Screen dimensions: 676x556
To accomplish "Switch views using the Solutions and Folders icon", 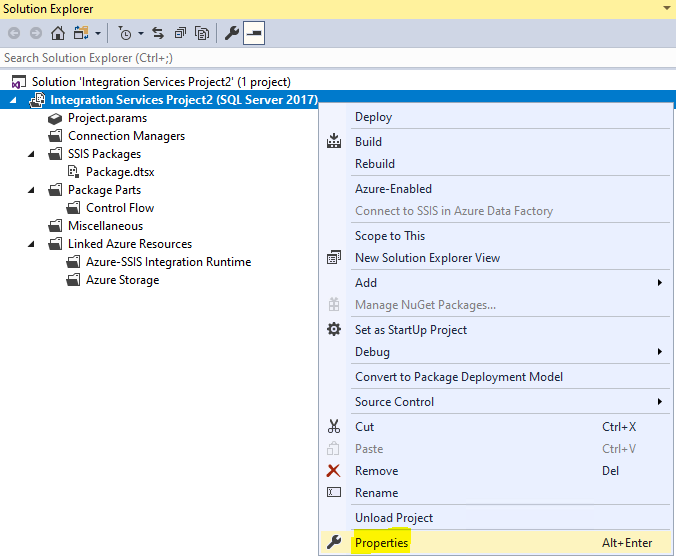I will click(x=81, y=33).
